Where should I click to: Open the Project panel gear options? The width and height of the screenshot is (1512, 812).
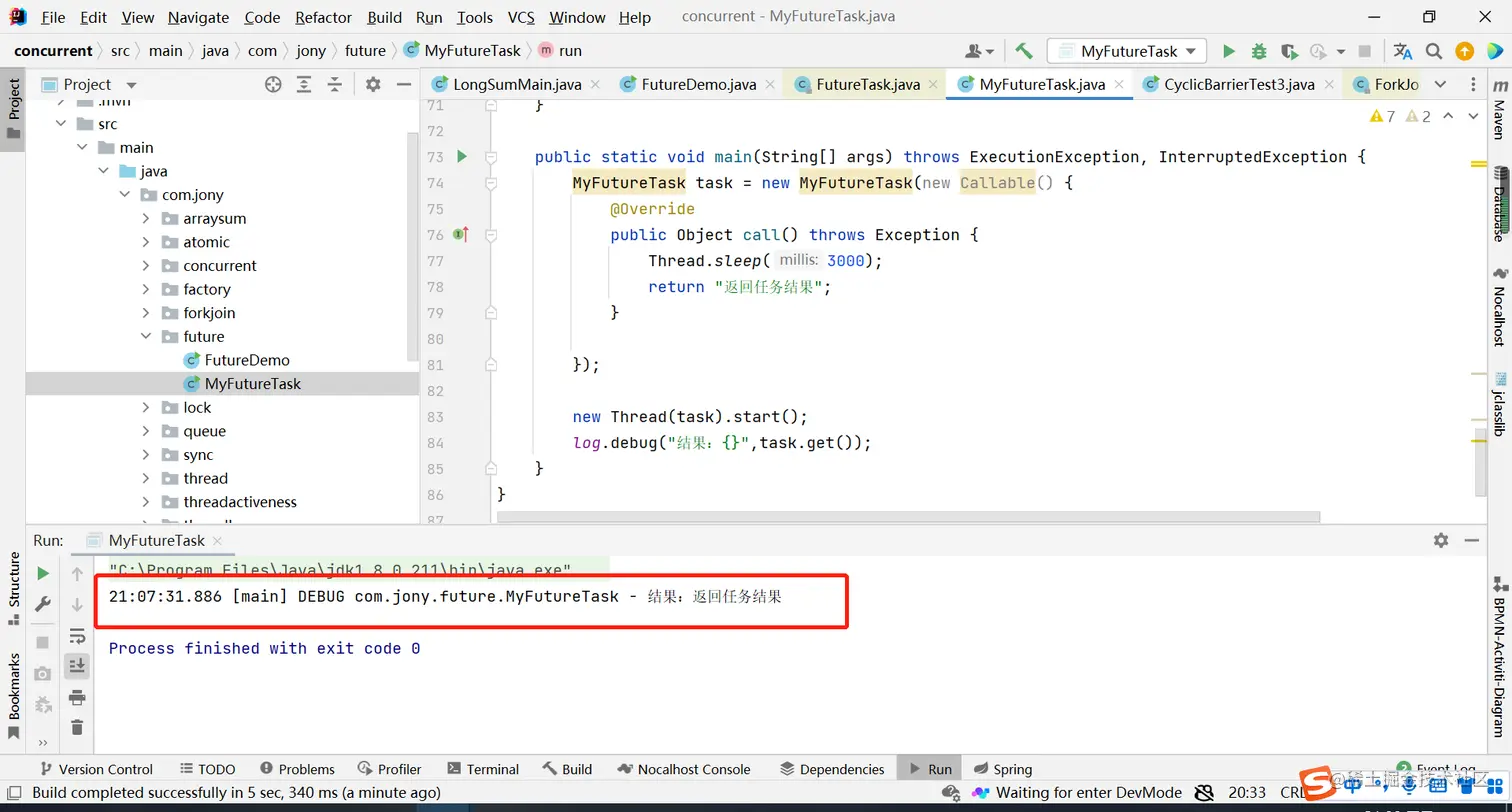tap(373, 85)
